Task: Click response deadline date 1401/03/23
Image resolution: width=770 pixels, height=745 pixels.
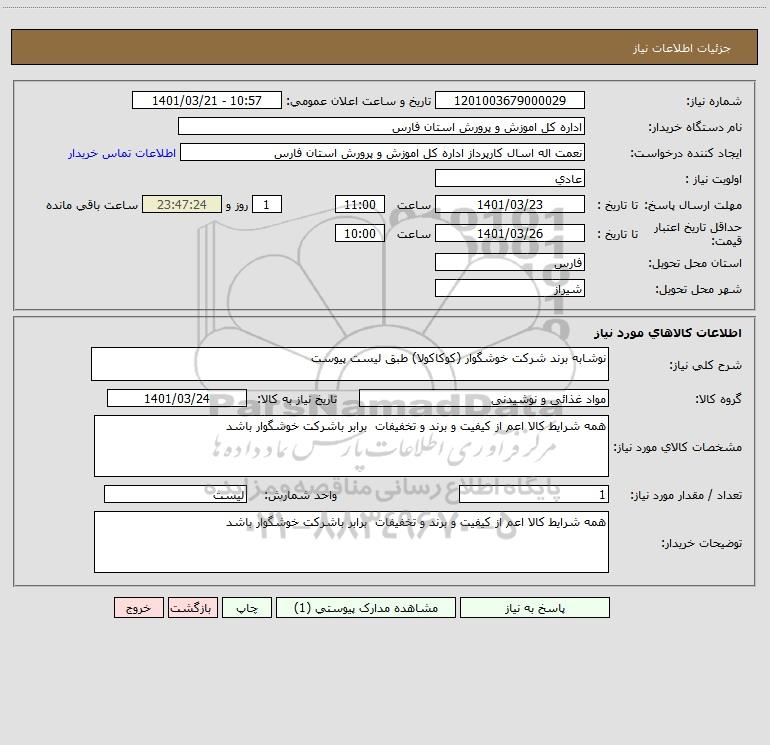Action: coord(510,204)
